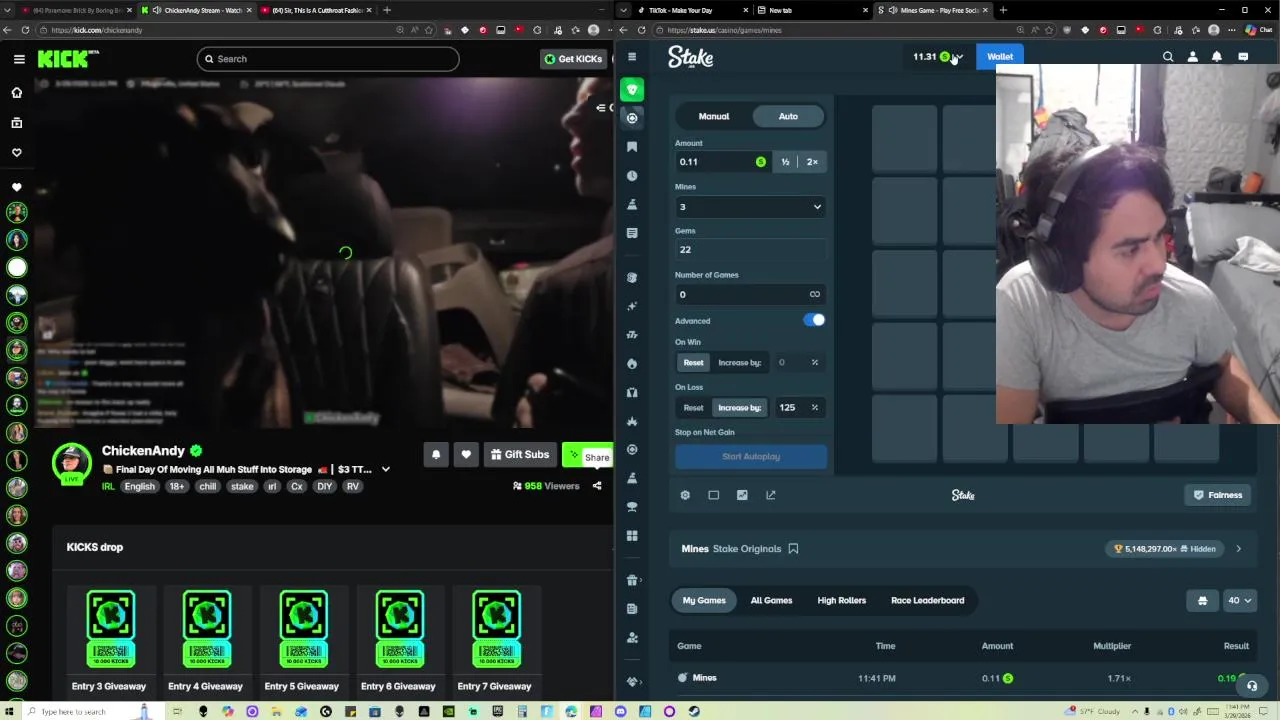Viewport: 1280px width, 720px height.
Task: Open the Stake sidebar hamburger menu
Action: pos(632,57)
